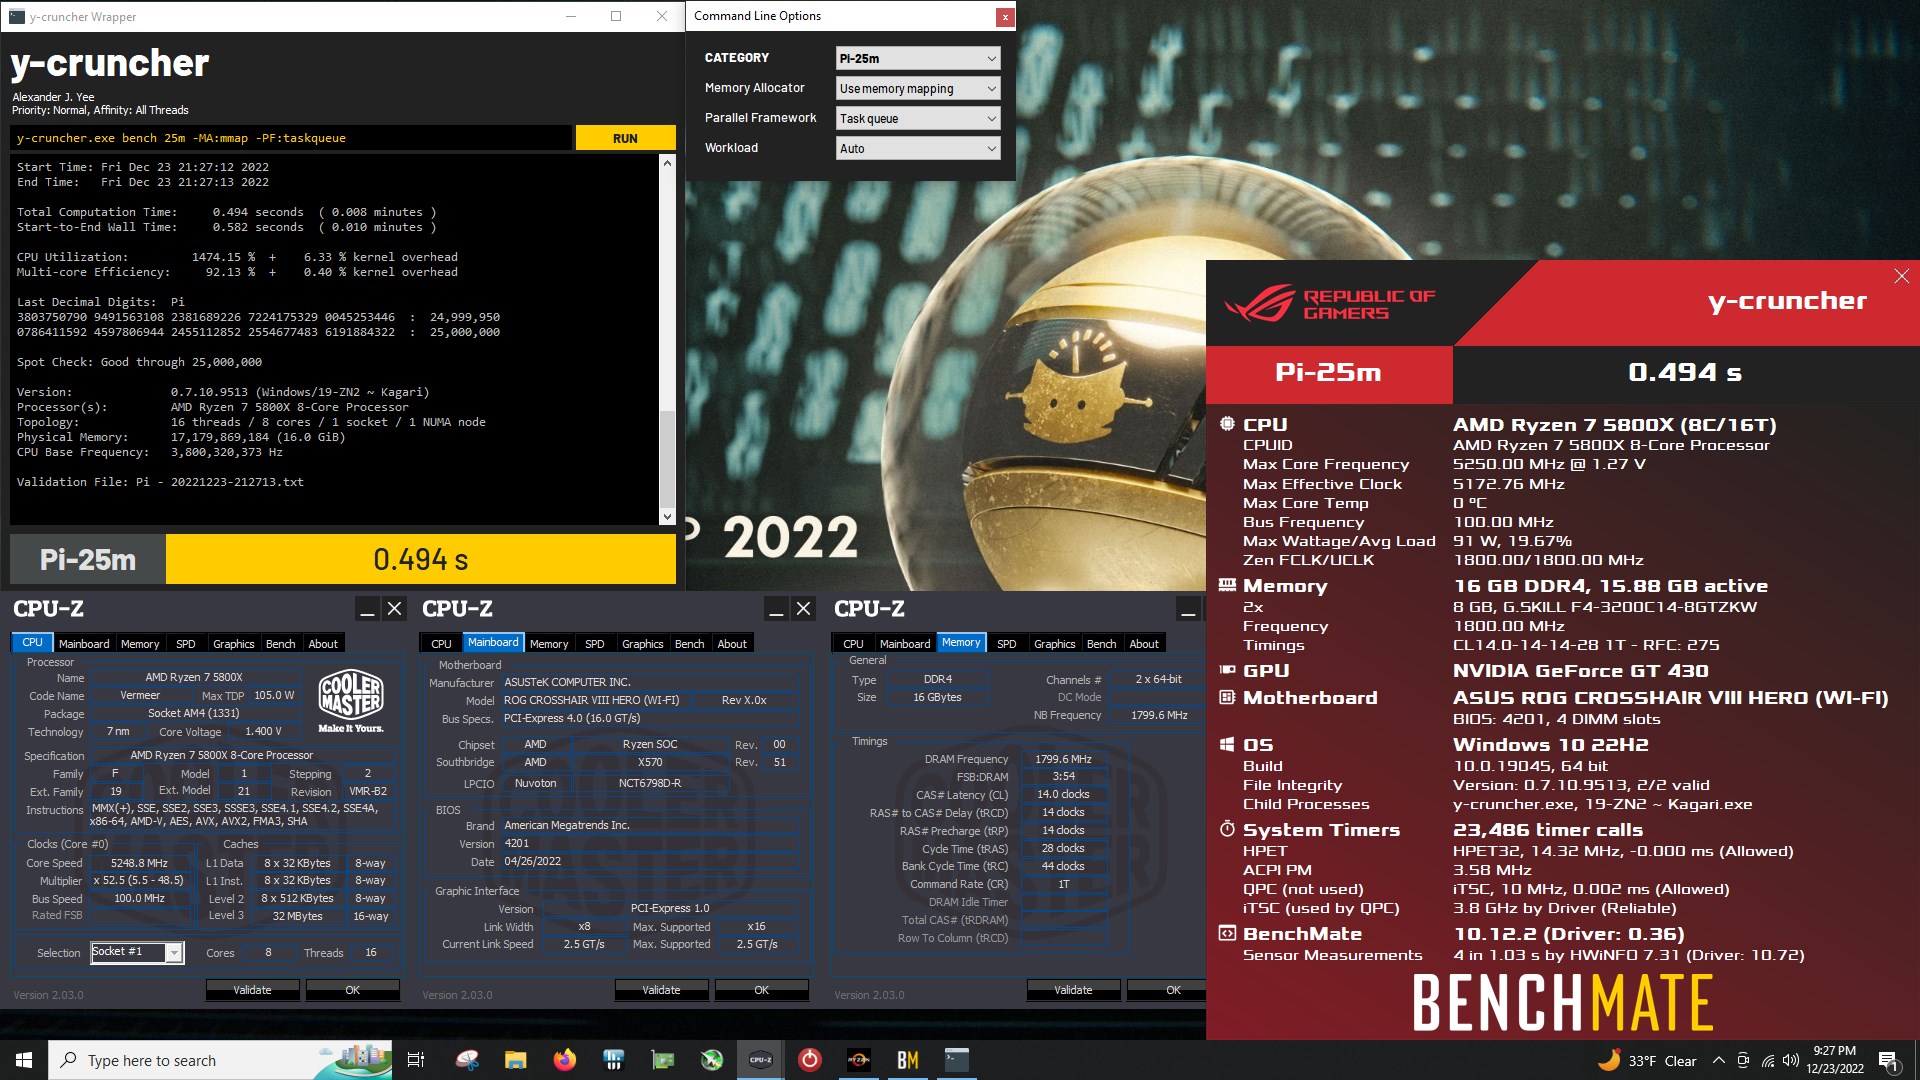Click the CPU section icon in BenchMate panel
Screen dimensions: 1920x1080
coord(1227,424)
